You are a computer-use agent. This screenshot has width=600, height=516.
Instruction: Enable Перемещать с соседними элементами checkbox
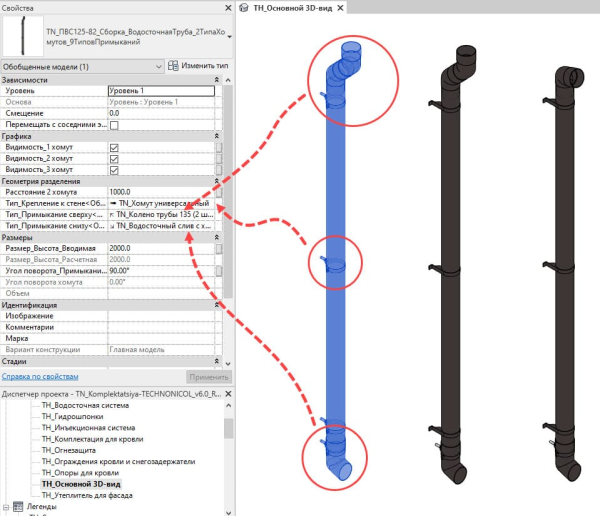pyautogui.click(x=114, y=125)
